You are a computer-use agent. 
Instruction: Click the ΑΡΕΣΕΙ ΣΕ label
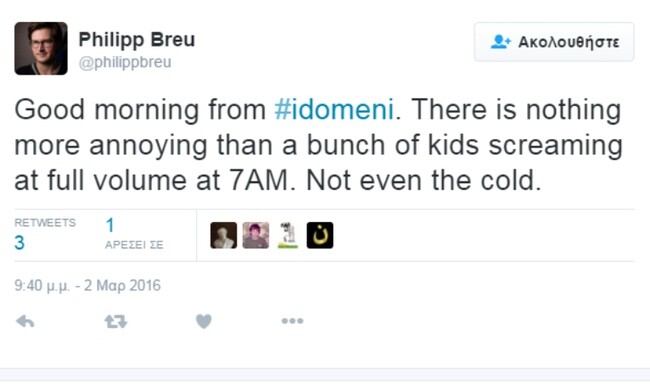click(134, 245)
